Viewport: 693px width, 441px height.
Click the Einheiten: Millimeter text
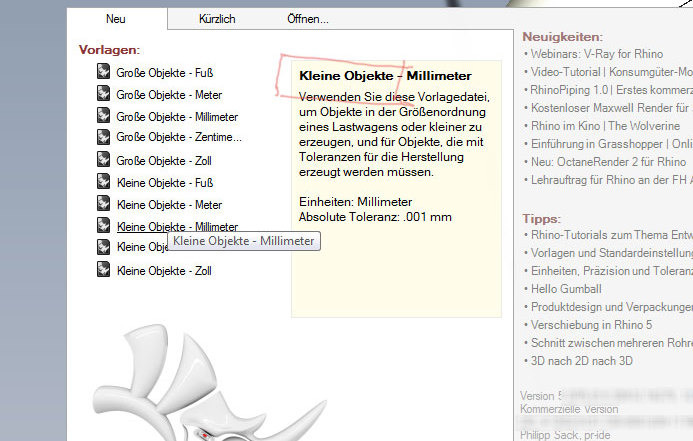click(x=355, y=202)
